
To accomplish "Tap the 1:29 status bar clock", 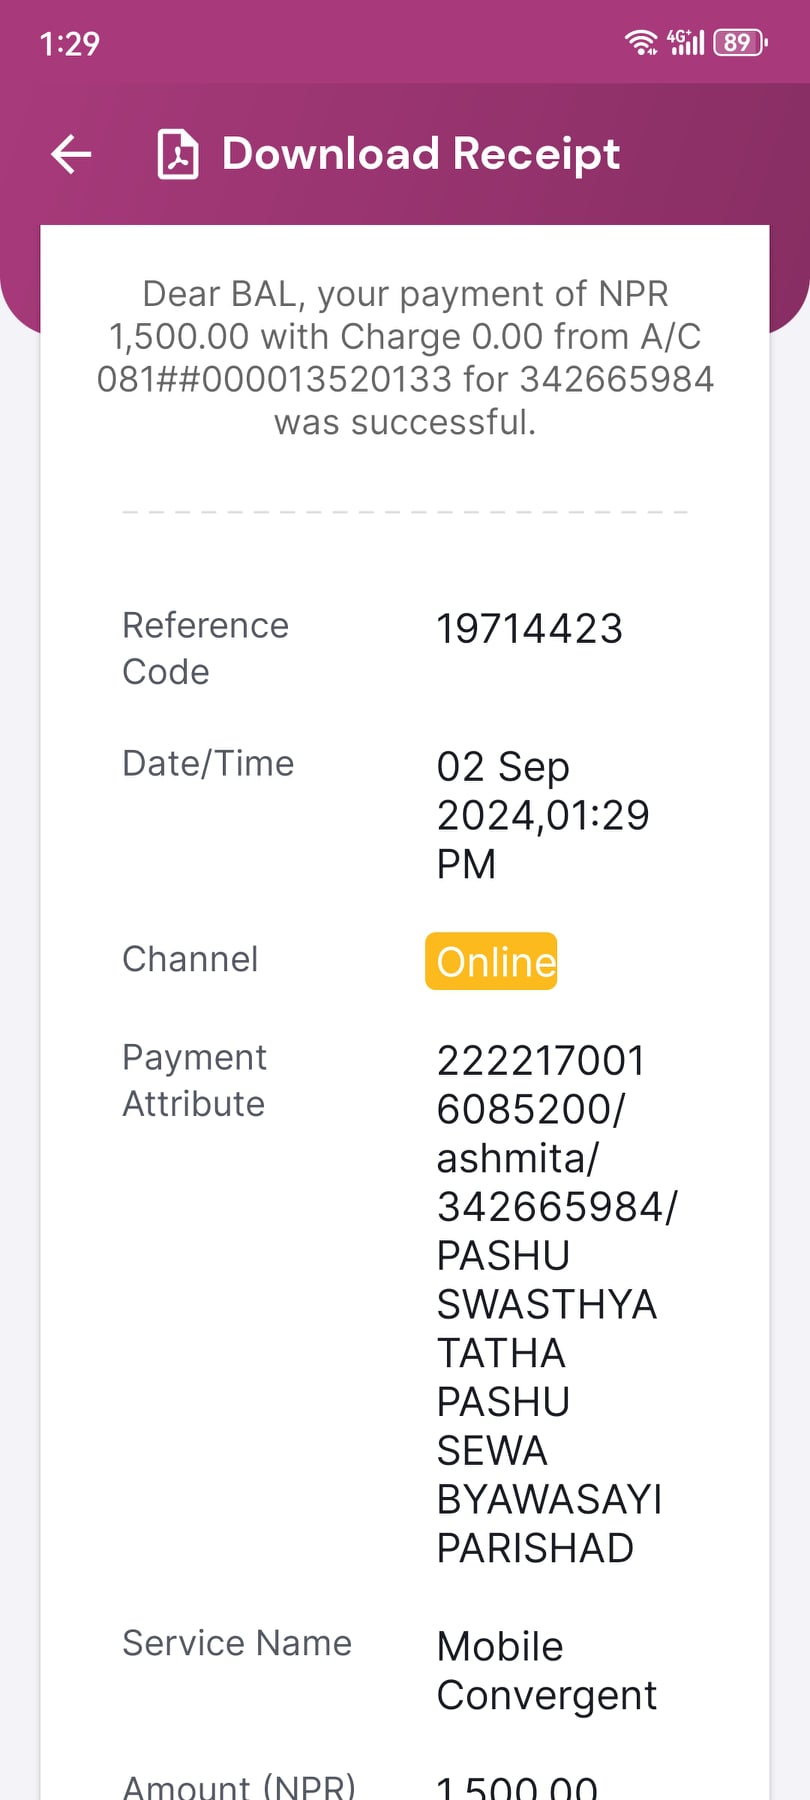I will pyautogui.click(x=69, y=44).
